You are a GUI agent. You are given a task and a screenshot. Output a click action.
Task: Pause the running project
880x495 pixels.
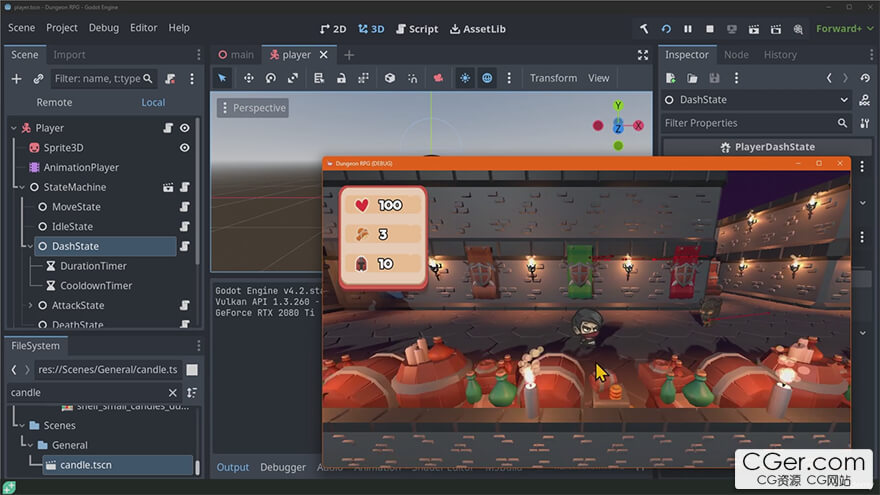pos(688,29)
